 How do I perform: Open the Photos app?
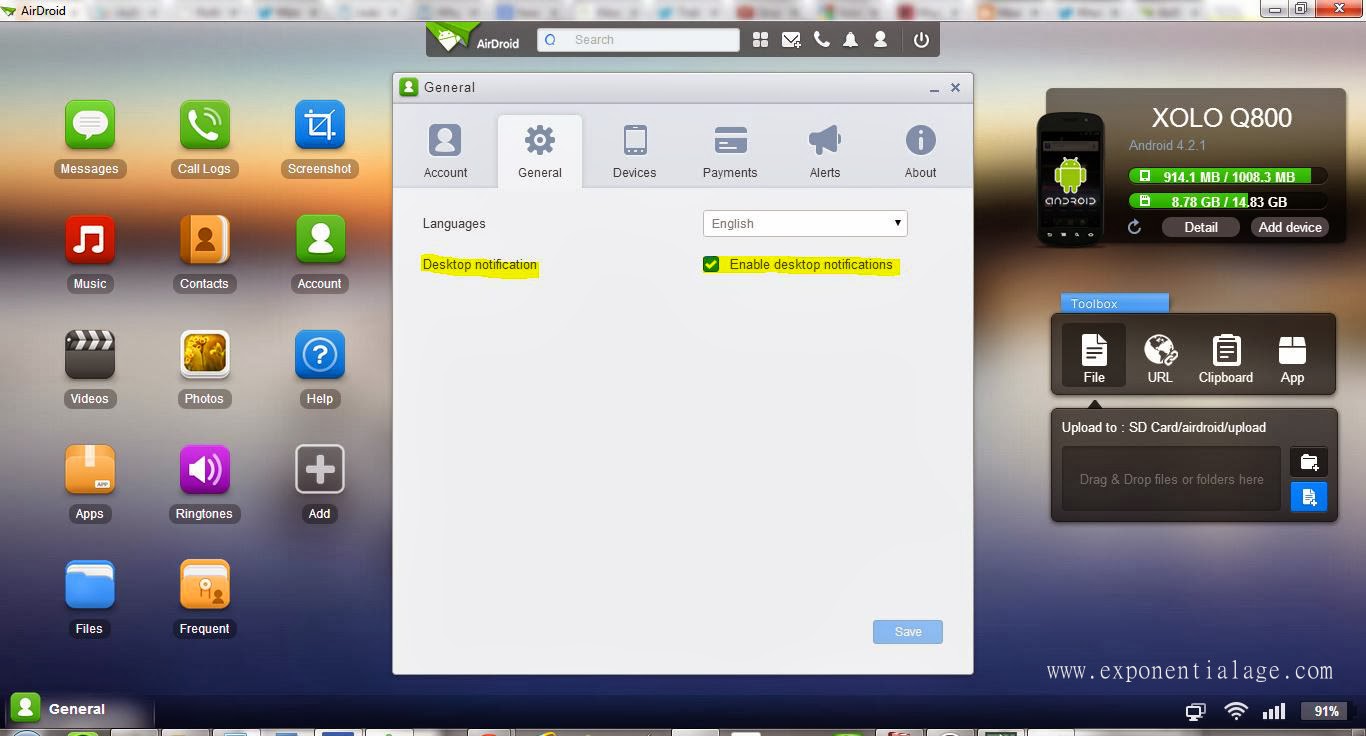click(204, 354)
